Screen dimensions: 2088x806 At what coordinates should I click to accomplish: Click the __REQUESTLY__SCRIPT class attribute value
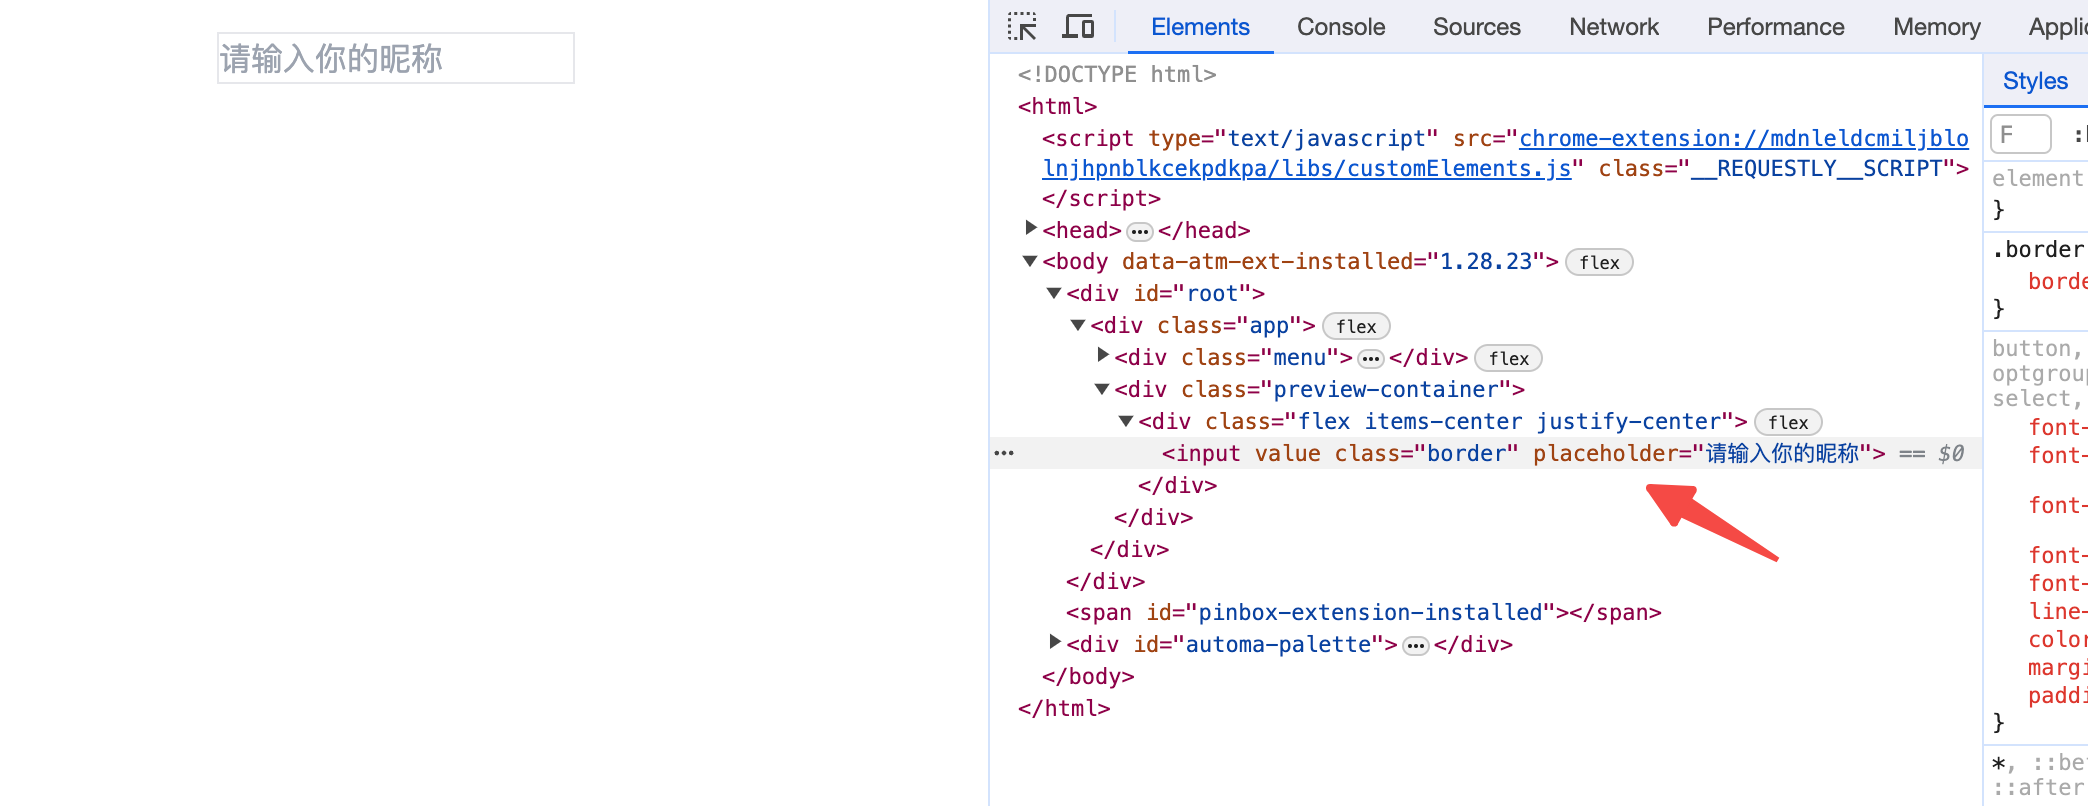1816,168
